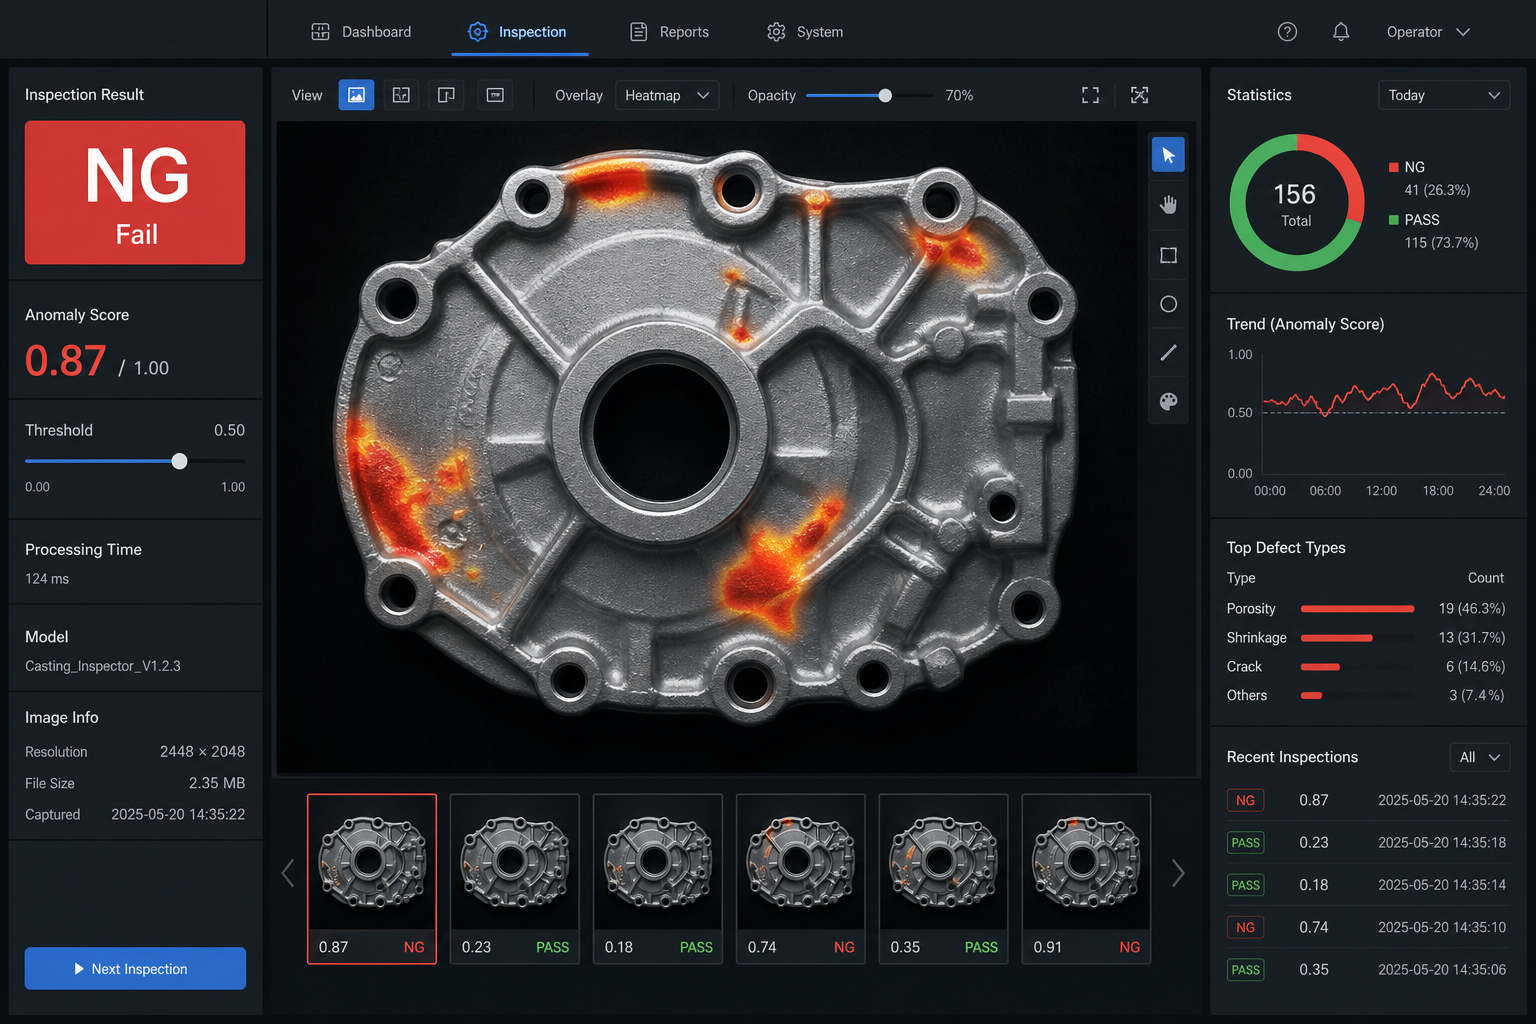Image resolution: width=1536 pixels, height=1024 pixels.
Task: Choose the rectangle region tool
Action: [1168, 255]
